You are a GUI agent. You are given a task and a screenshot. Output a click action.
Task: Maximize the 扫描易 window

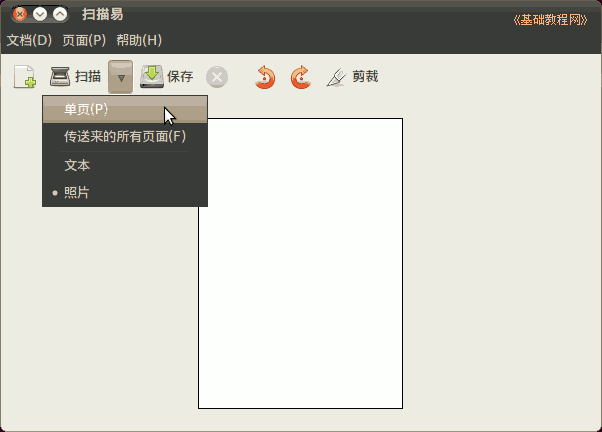click(x=60, y=15)
